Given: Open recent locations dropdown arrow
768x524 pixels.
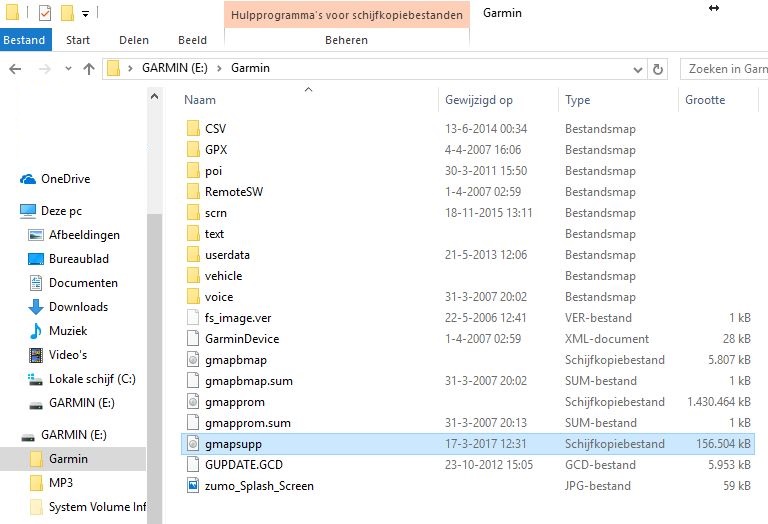Looking at the screenshot, I should pos(68,69).
